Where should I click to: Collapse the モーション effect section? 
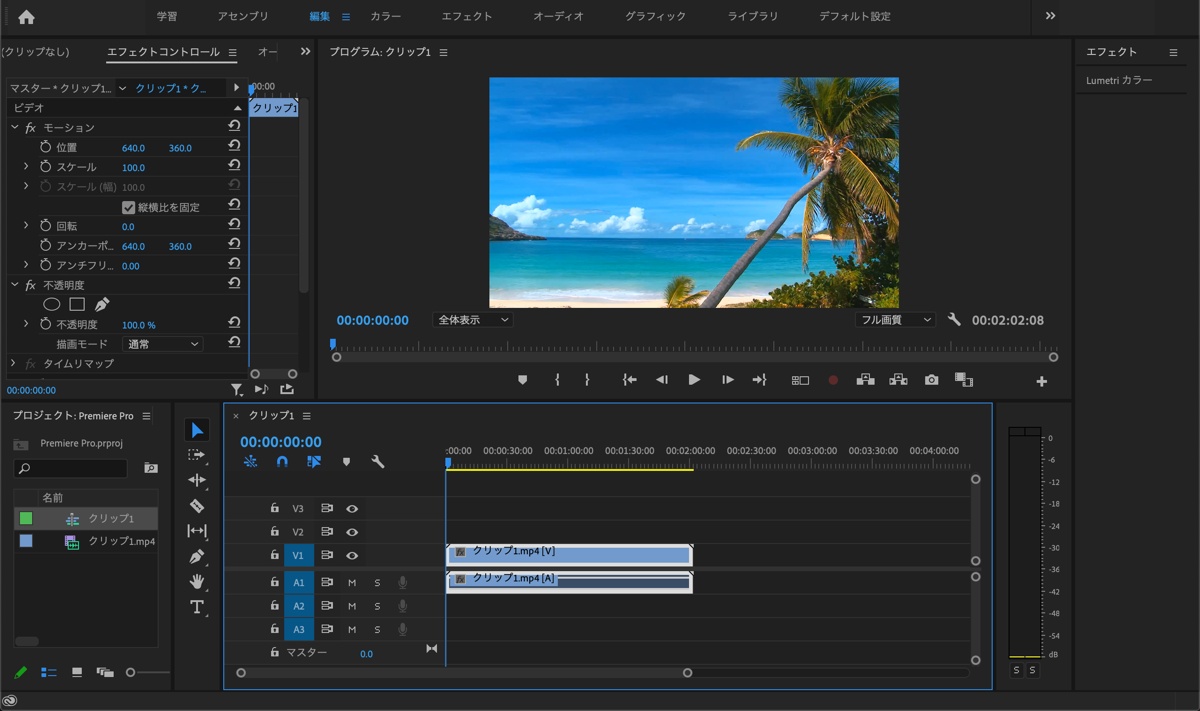coord(14,128)
